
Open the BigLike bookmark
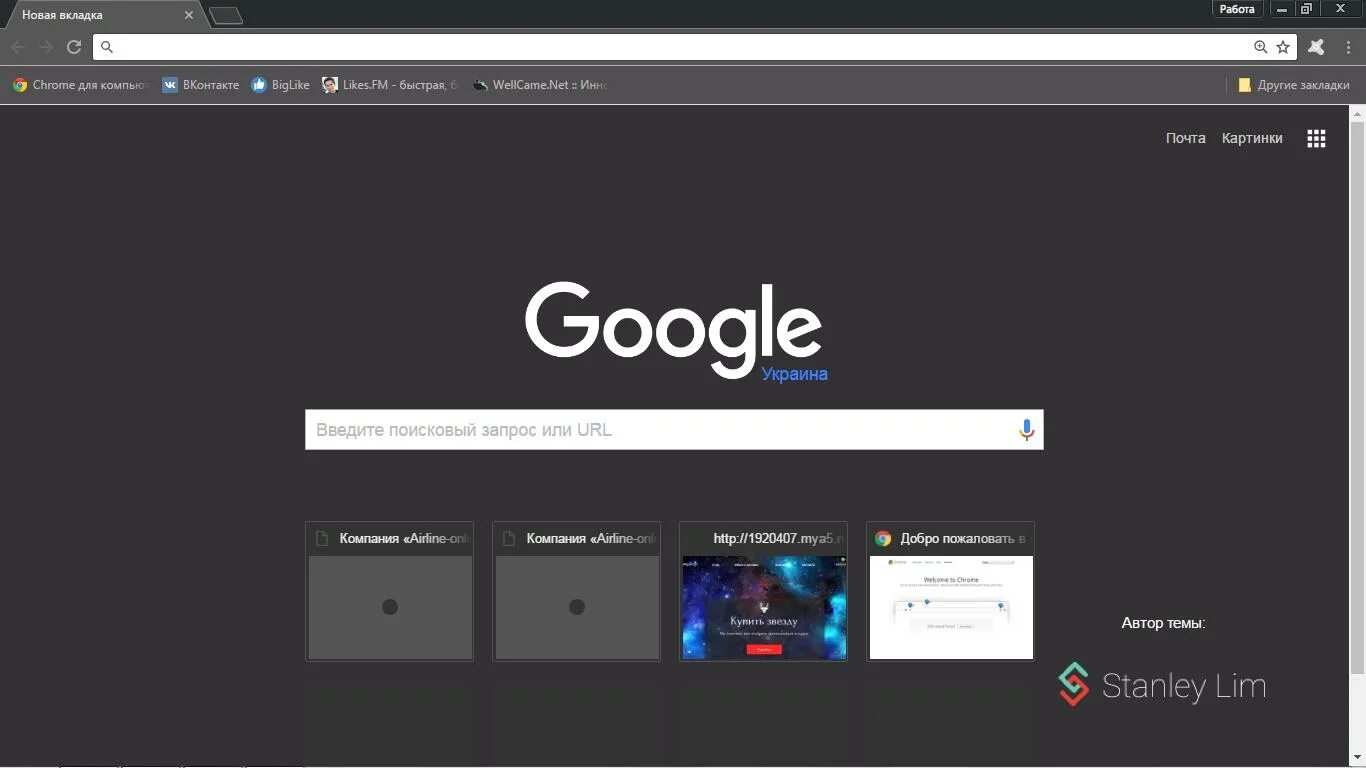281,85
